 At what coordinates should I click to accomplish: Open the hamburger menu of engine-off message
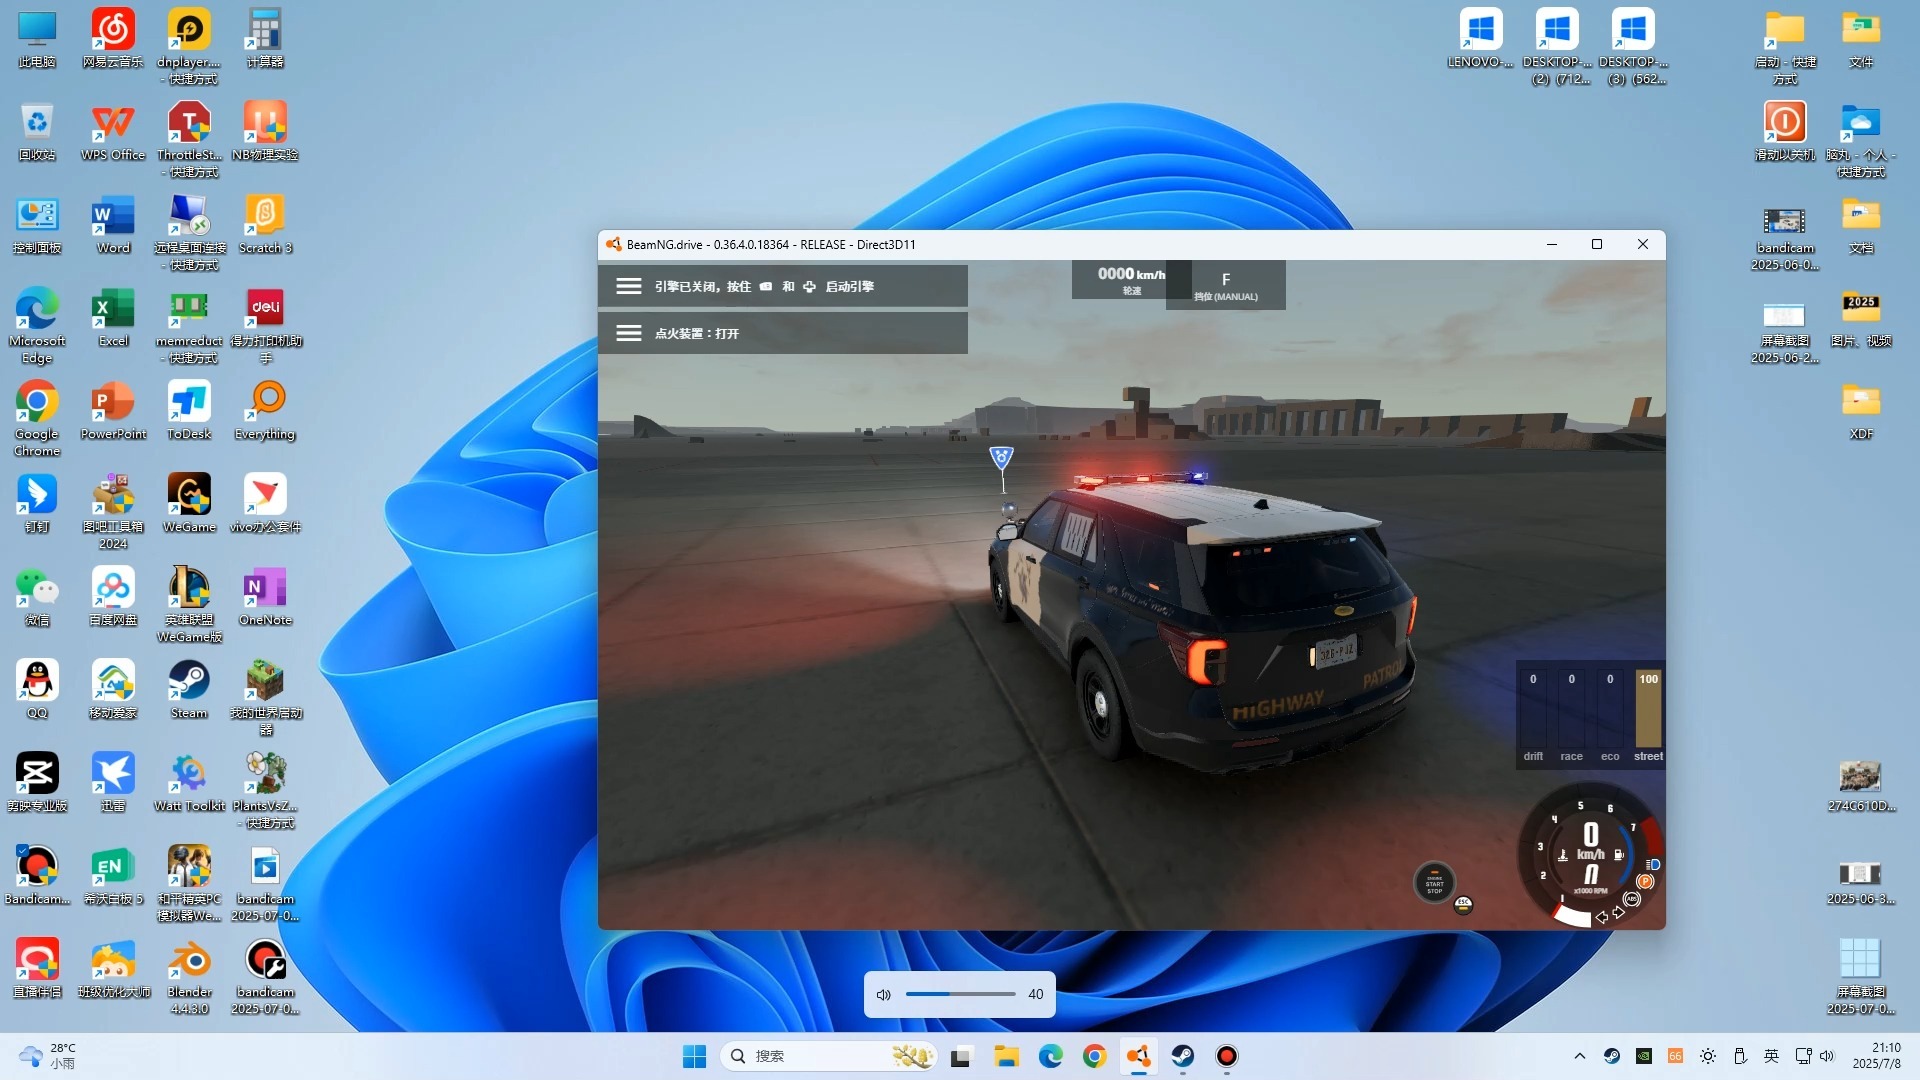[x=628, y=286]
